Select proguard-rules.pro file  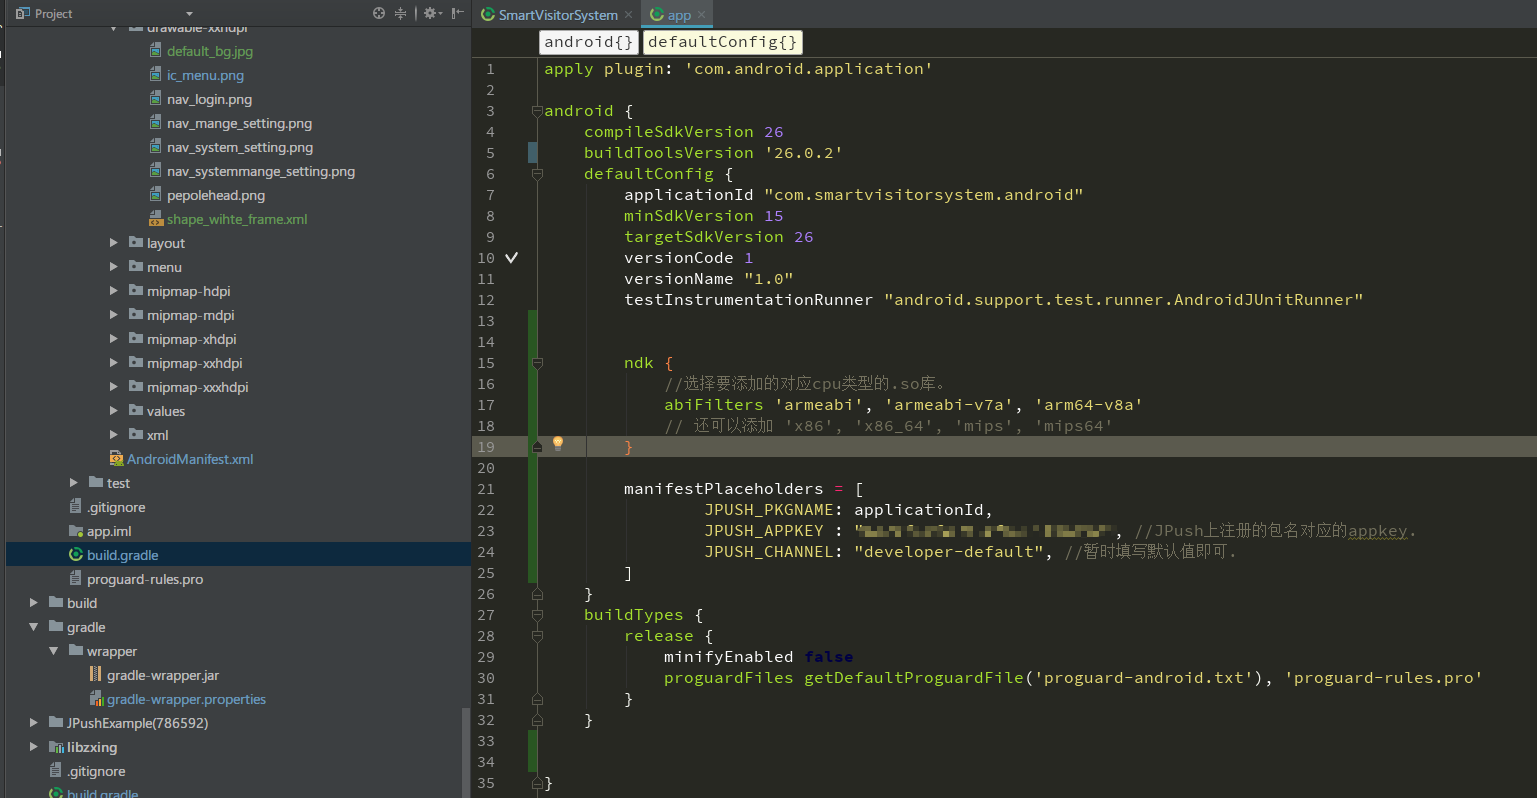pyautogui.click(x=144, y=579)
